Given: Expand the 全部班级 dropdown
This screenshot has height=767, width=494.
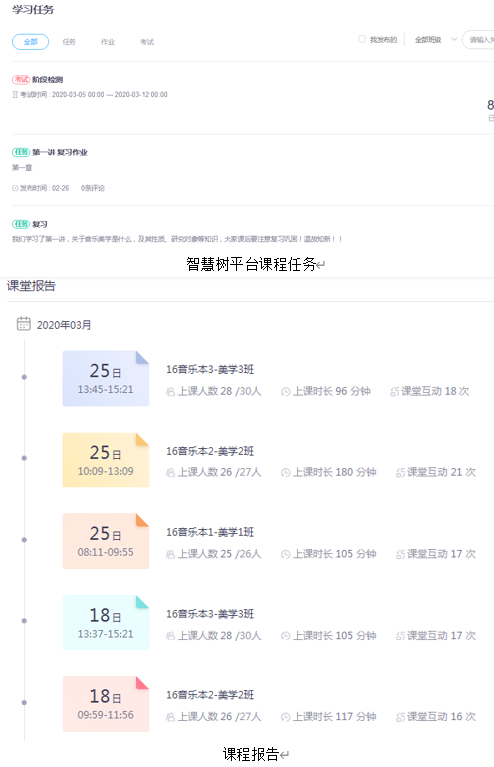Looking at the screenshot, I should 435,40.
